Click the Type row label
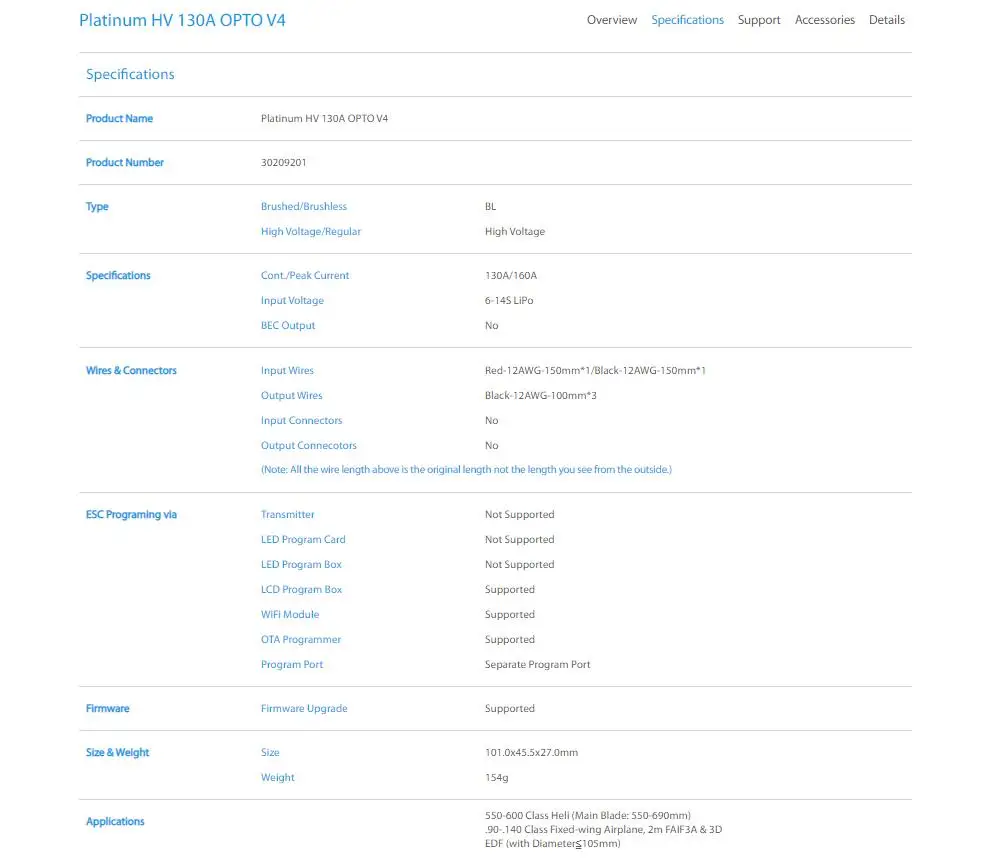Viewport: 1000px width, 859px height. (x=97, y=207)
